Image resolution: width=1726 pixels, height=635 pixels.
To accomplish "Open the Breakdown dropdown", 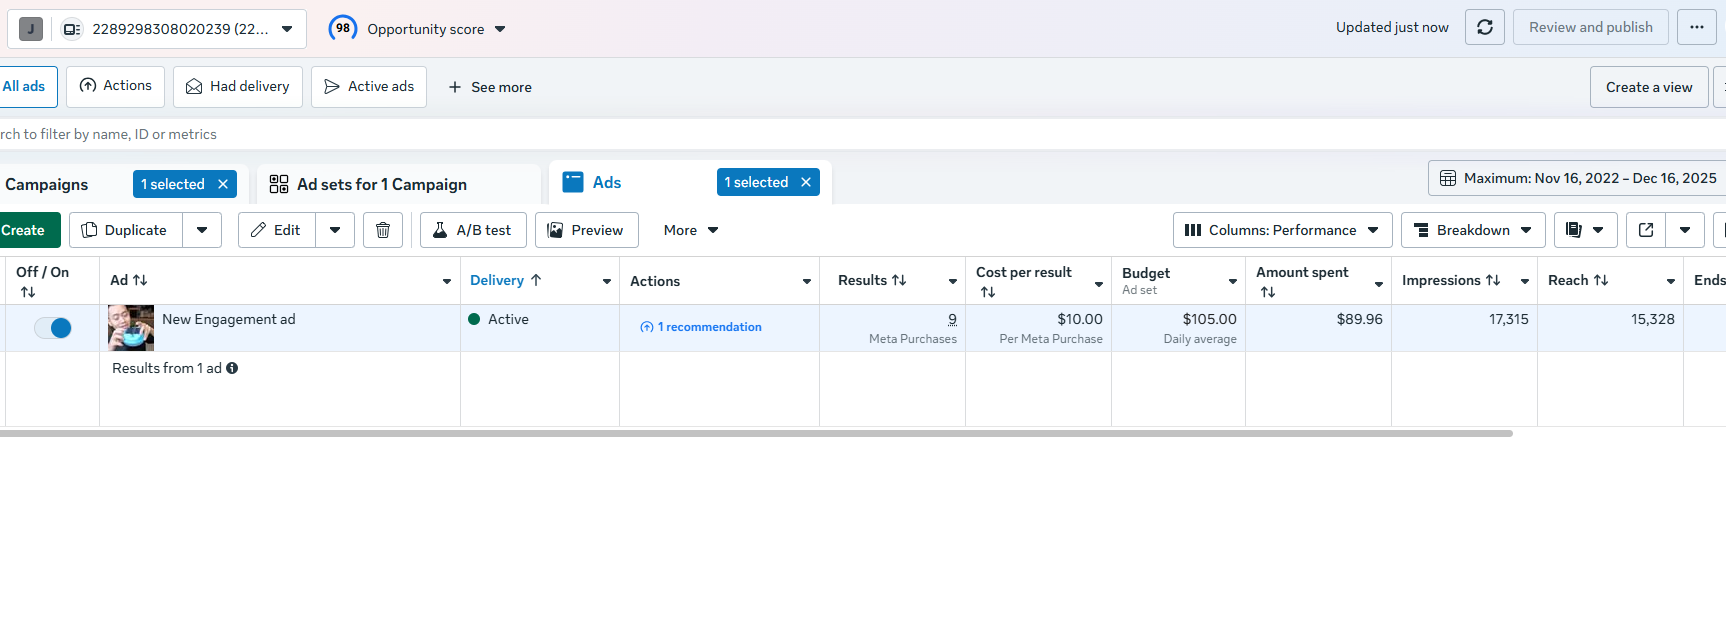I will (x=1473, y=230).
